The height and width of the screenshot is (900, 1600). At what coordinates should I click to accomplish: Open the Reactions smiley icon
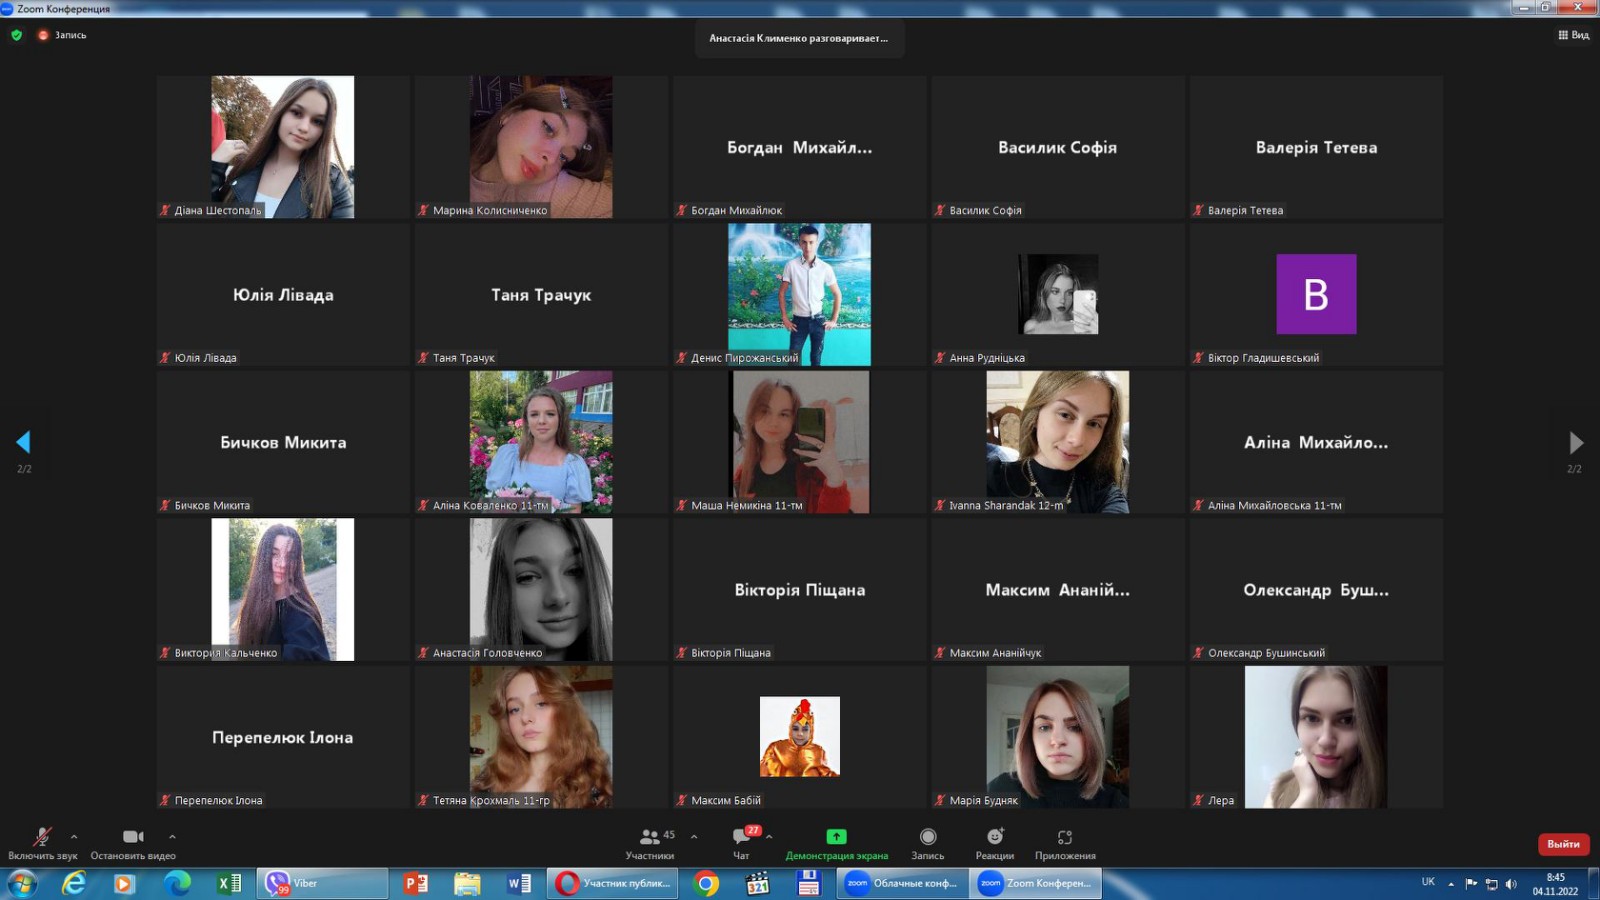[x=995, y=837]
